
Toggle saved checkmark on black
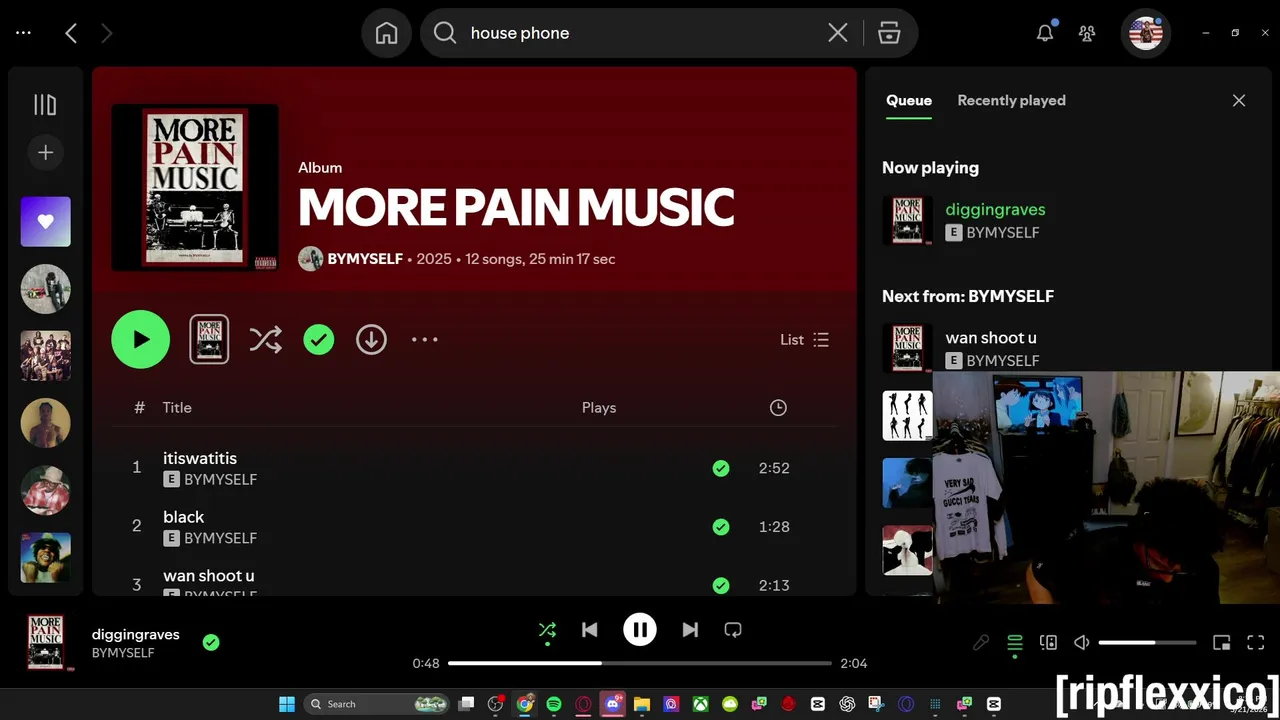[x=721, y=527]
